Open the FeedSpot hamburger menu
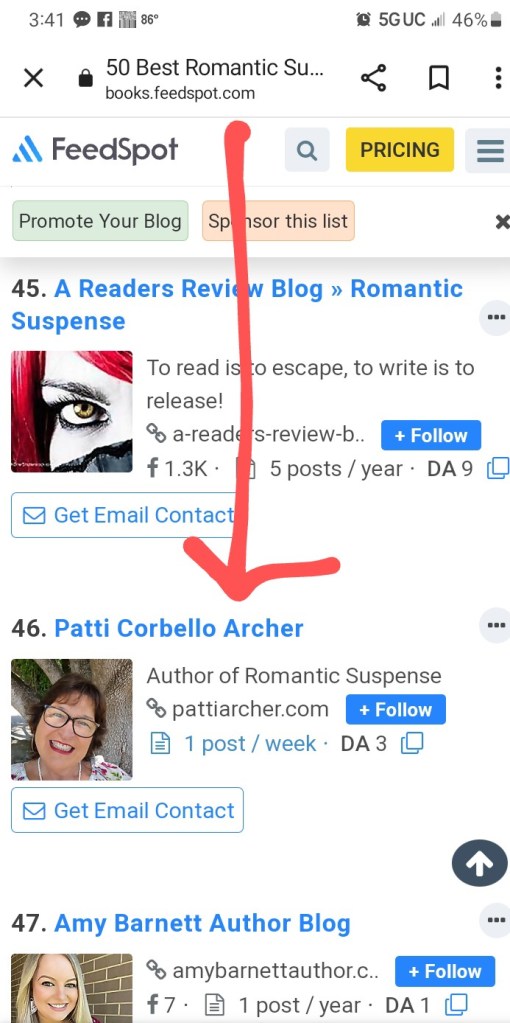Screen dimensions: 510x1023 pos(490,150)
